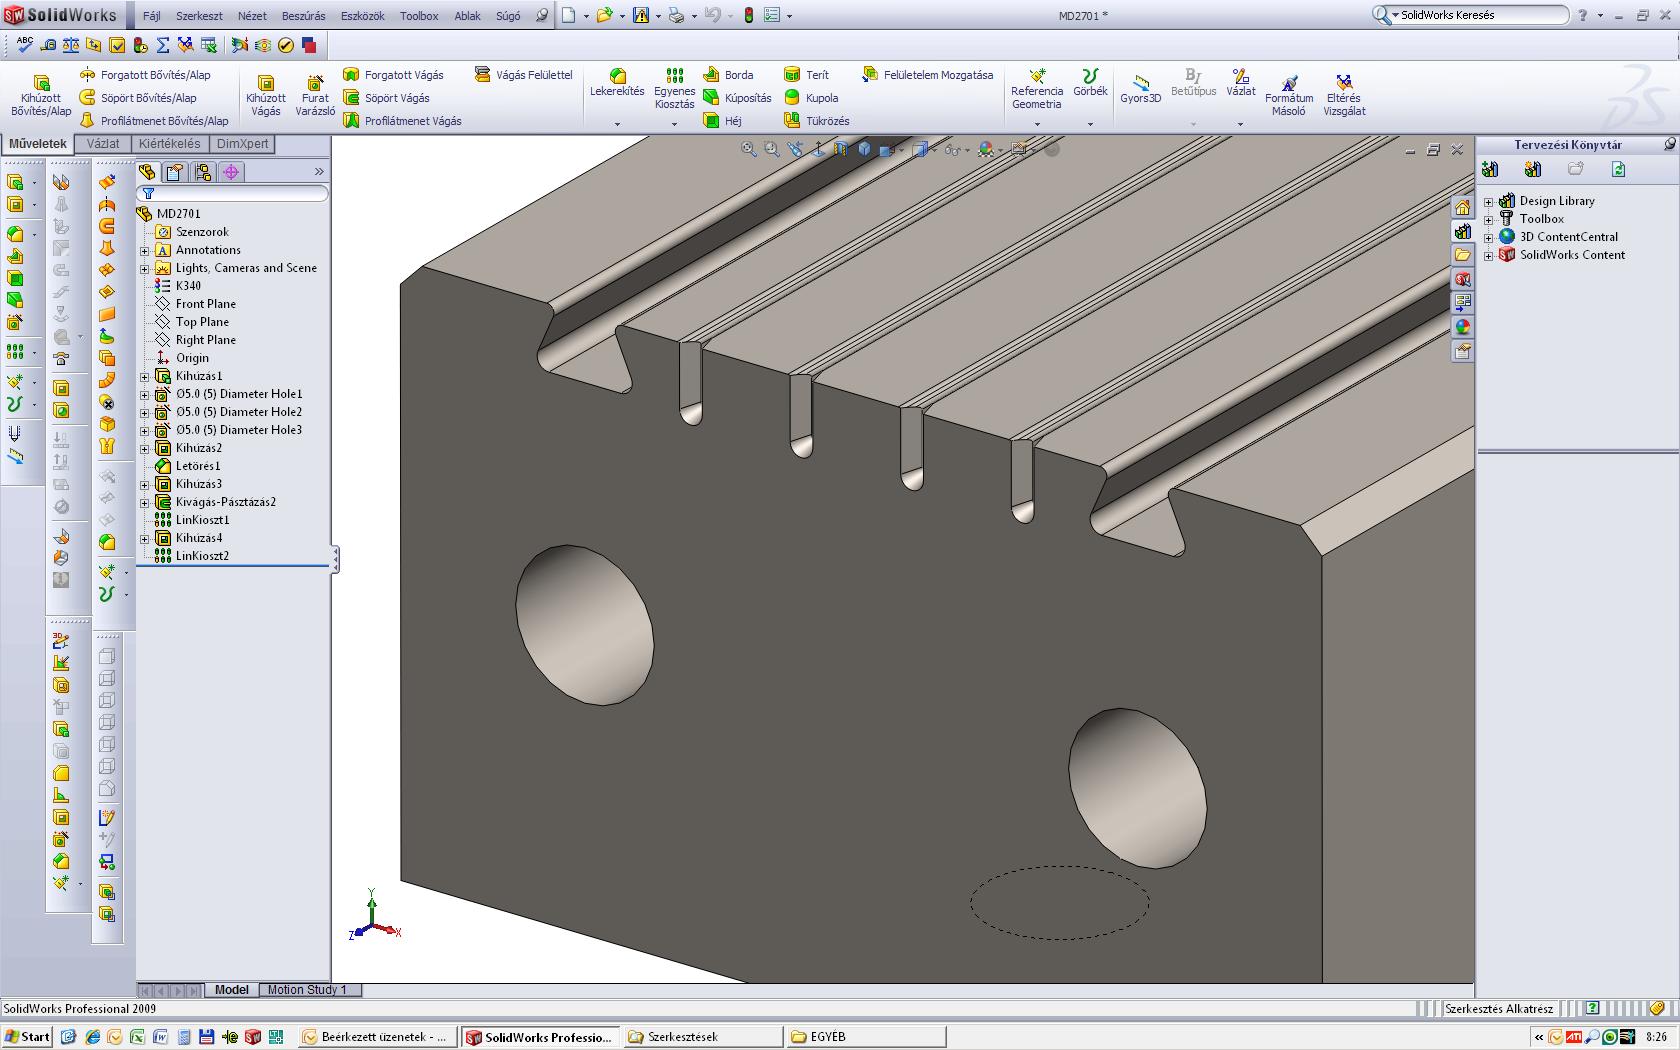Screen dimensions: 1680x1050
Task: Switch to the Kiértékelés tab
Action: pos(170,144)
